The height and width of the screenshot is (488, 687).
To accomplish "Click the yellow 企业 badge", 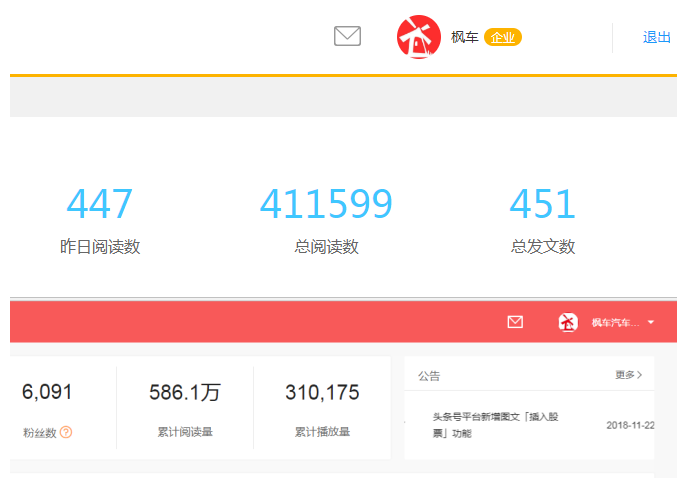I will pos(503,37).
